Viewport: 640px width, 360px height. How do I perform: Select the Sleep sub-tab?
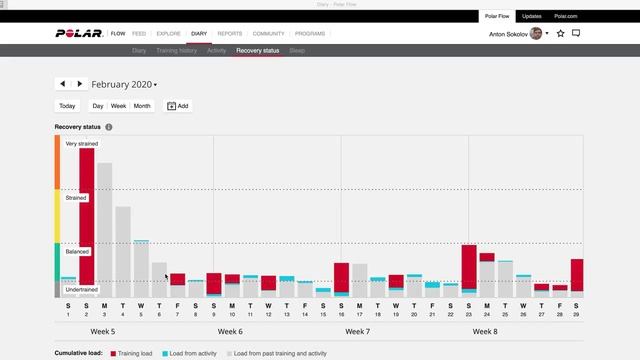pos(297,51)
